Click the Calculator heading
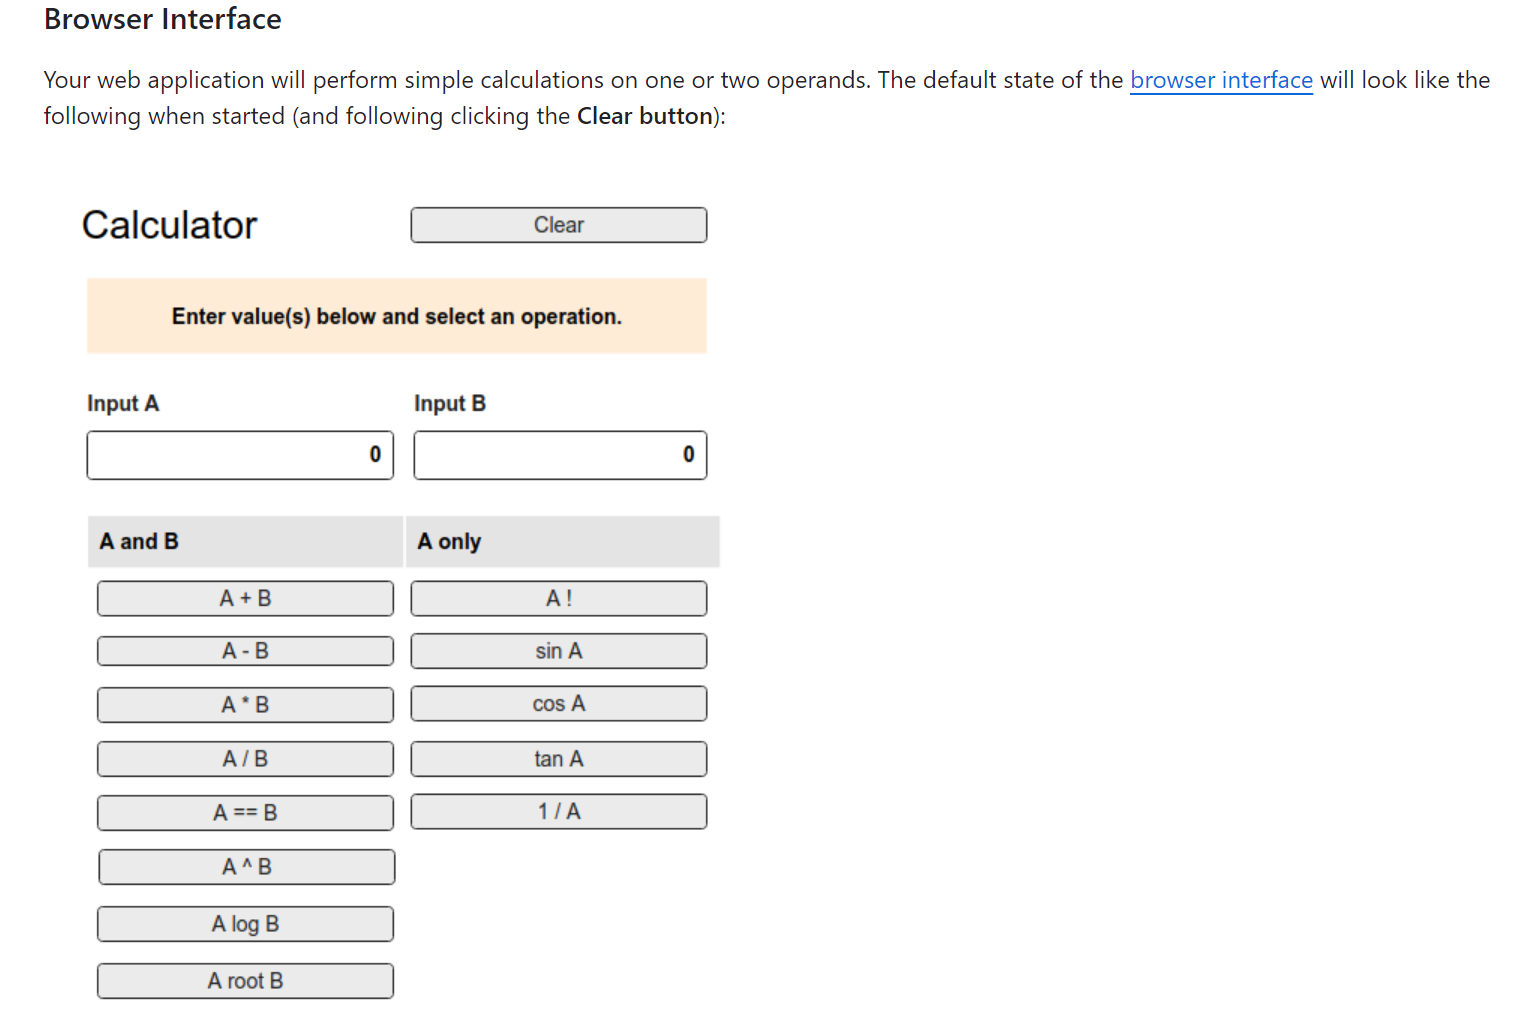1530x1012 pixels. (x=169, y=225)
